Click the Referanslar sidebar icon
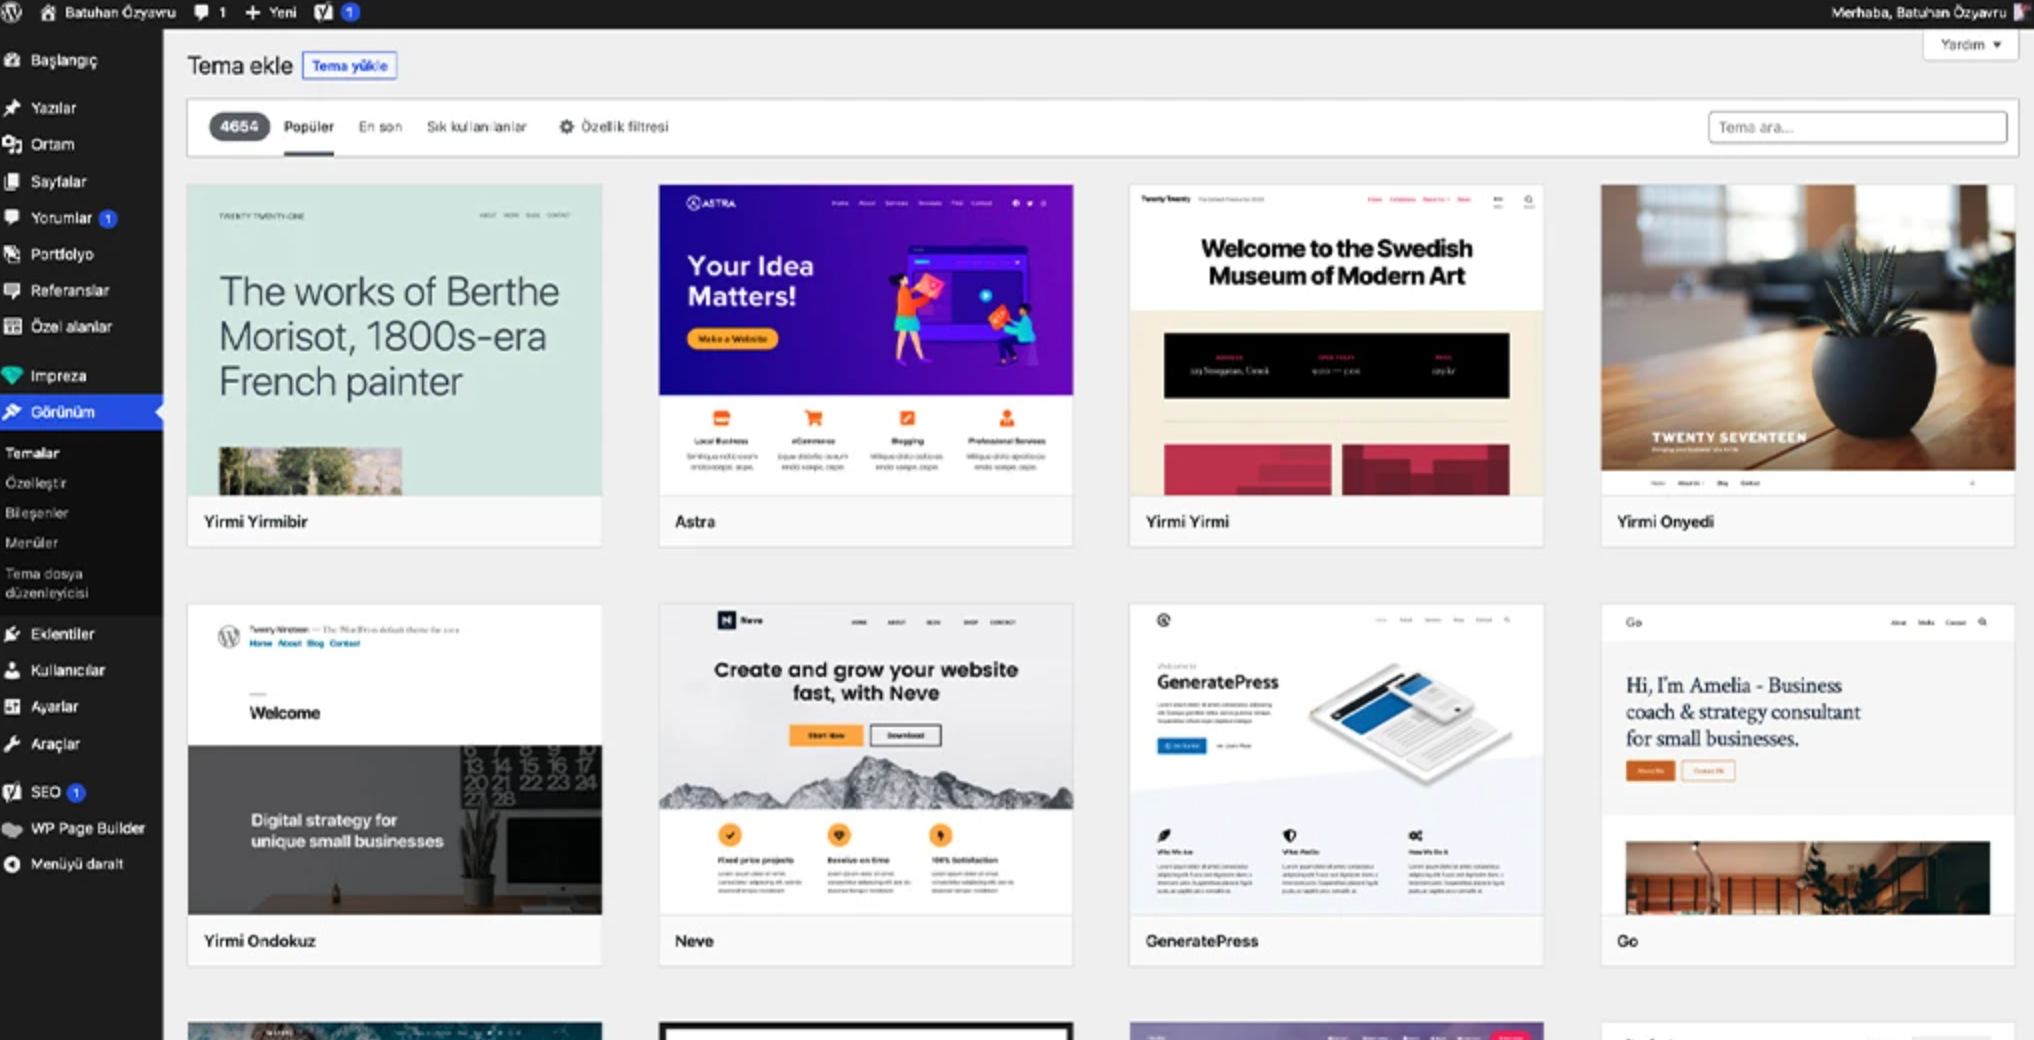The height and width of the screenshot is (1040, 2034). [x=12, y=291]
